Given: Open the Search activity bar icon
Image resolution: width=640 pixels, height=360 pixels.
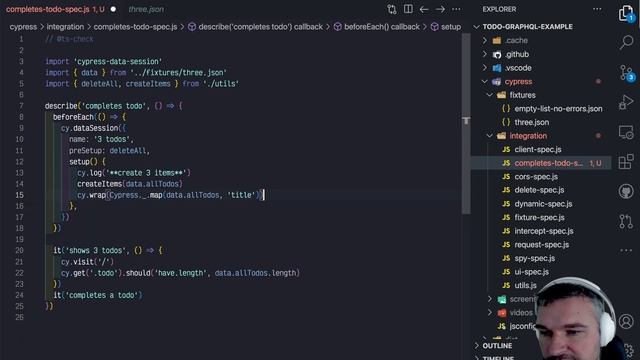Looking at the screenshot, I should [626, 42].
